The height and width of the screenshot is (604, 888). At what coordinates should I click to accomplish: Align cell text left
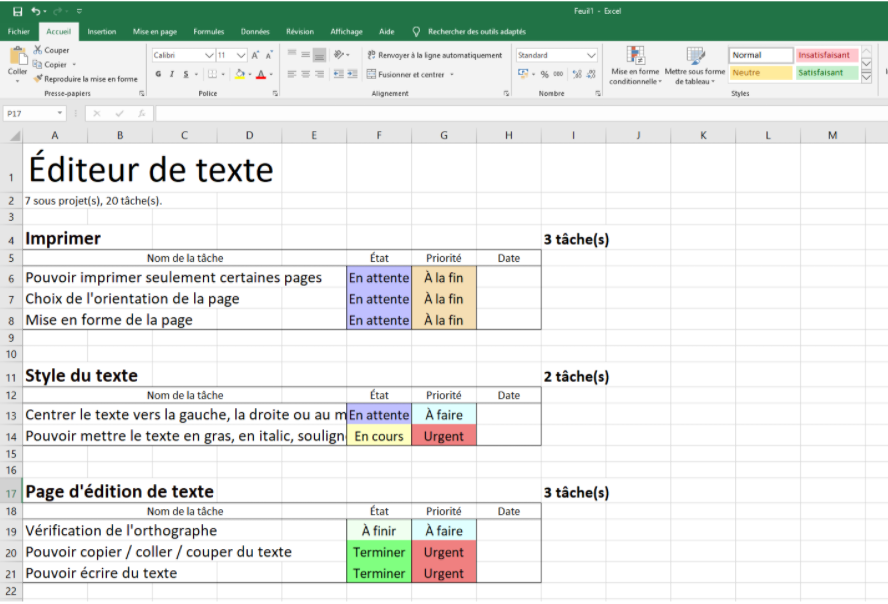292,74
